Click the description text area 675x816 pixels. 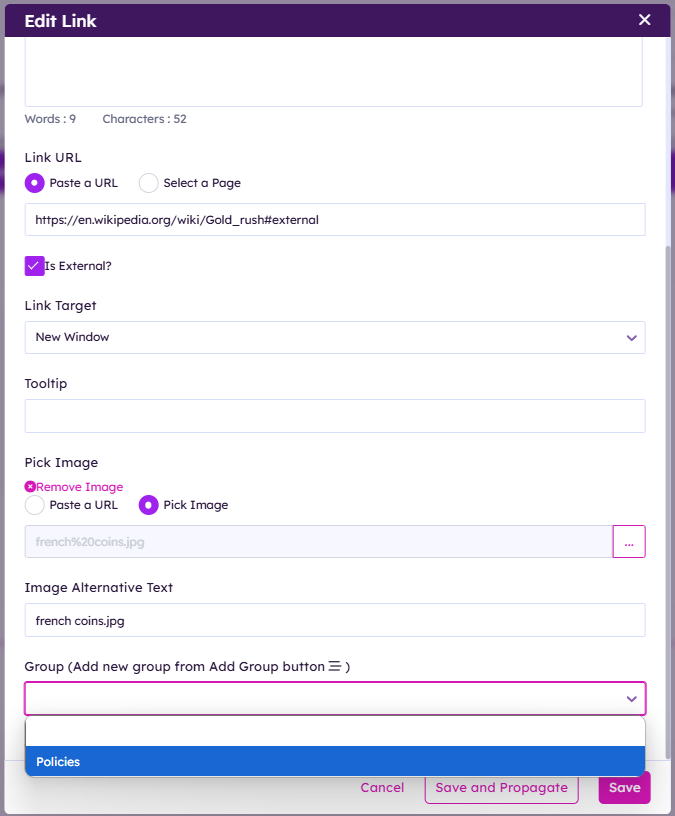(x=334, y=72)
